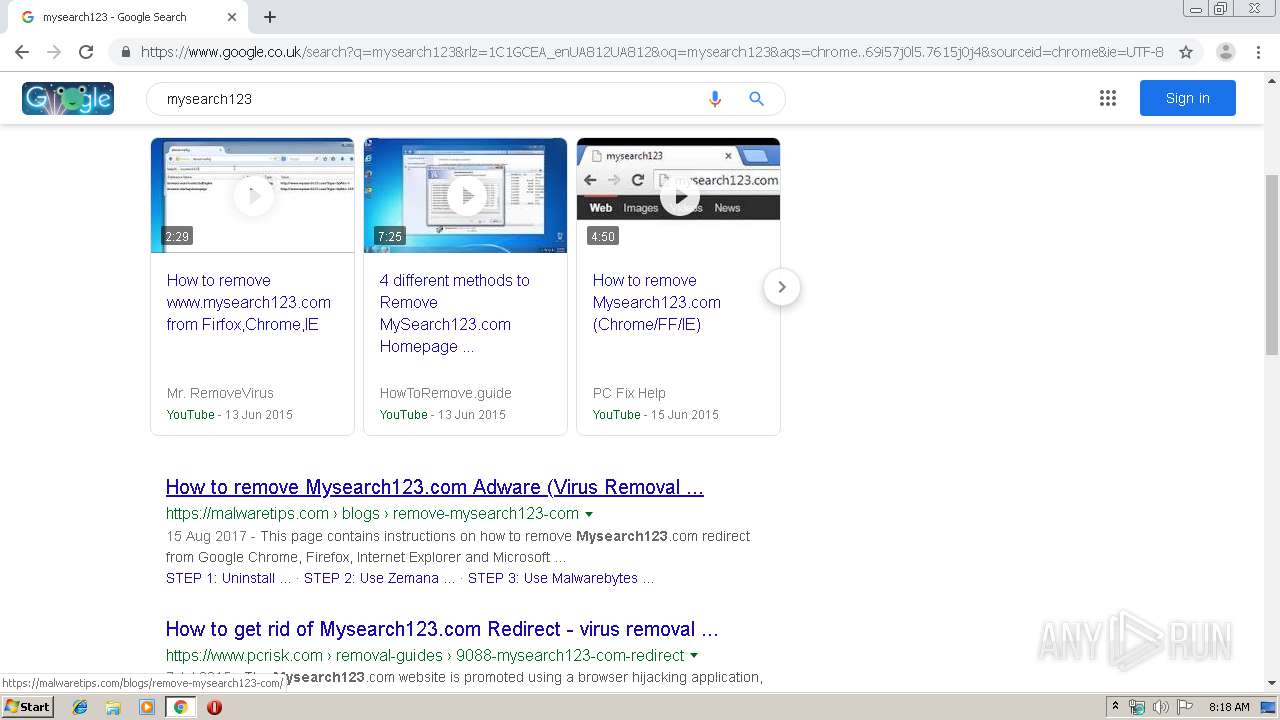This screenshot has width=1280, height=720.
Task: Click the Sign in button
Action: (1187, 98)
